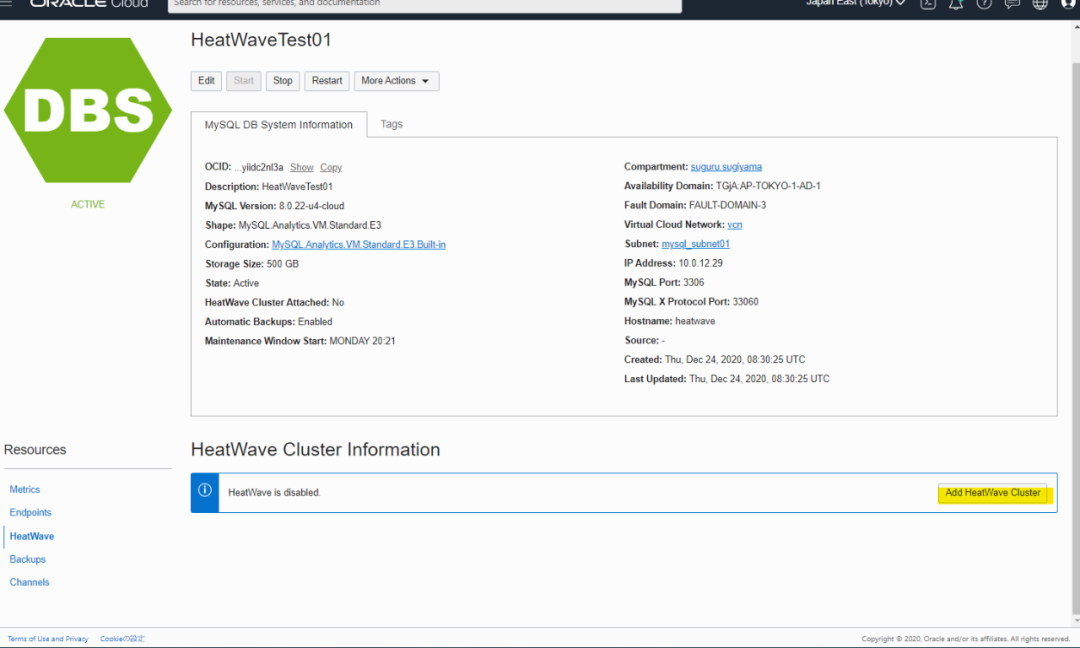Click the MySQL Version value 8.0.22-u4-cloud
Image resolution: width=1080 pixels, height=648 pixels.
[311, 206]
